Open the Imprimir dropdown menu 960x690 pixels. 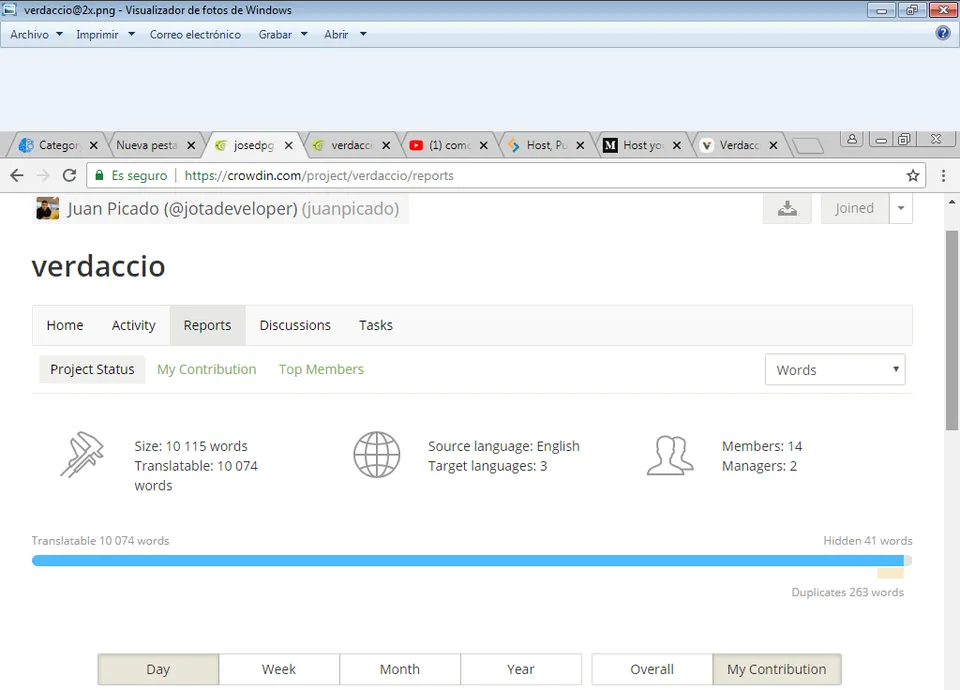tap(105, 34)
